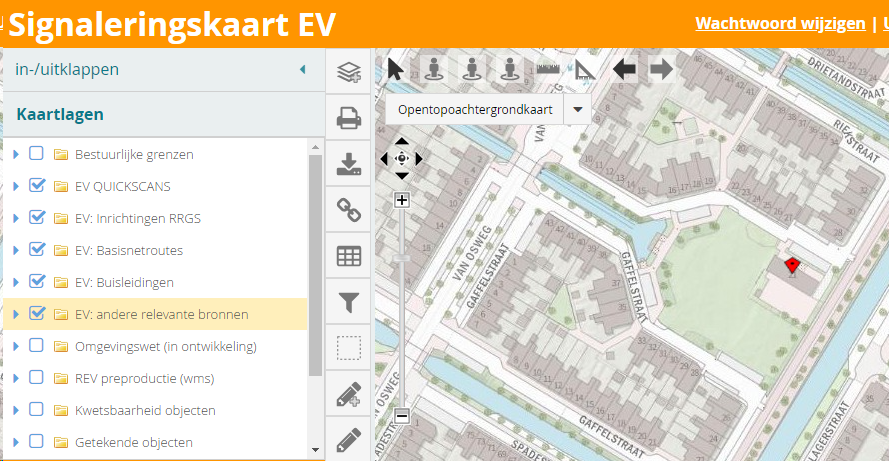
Task: Go to previous map extent arrow
Action: (624, 69)
